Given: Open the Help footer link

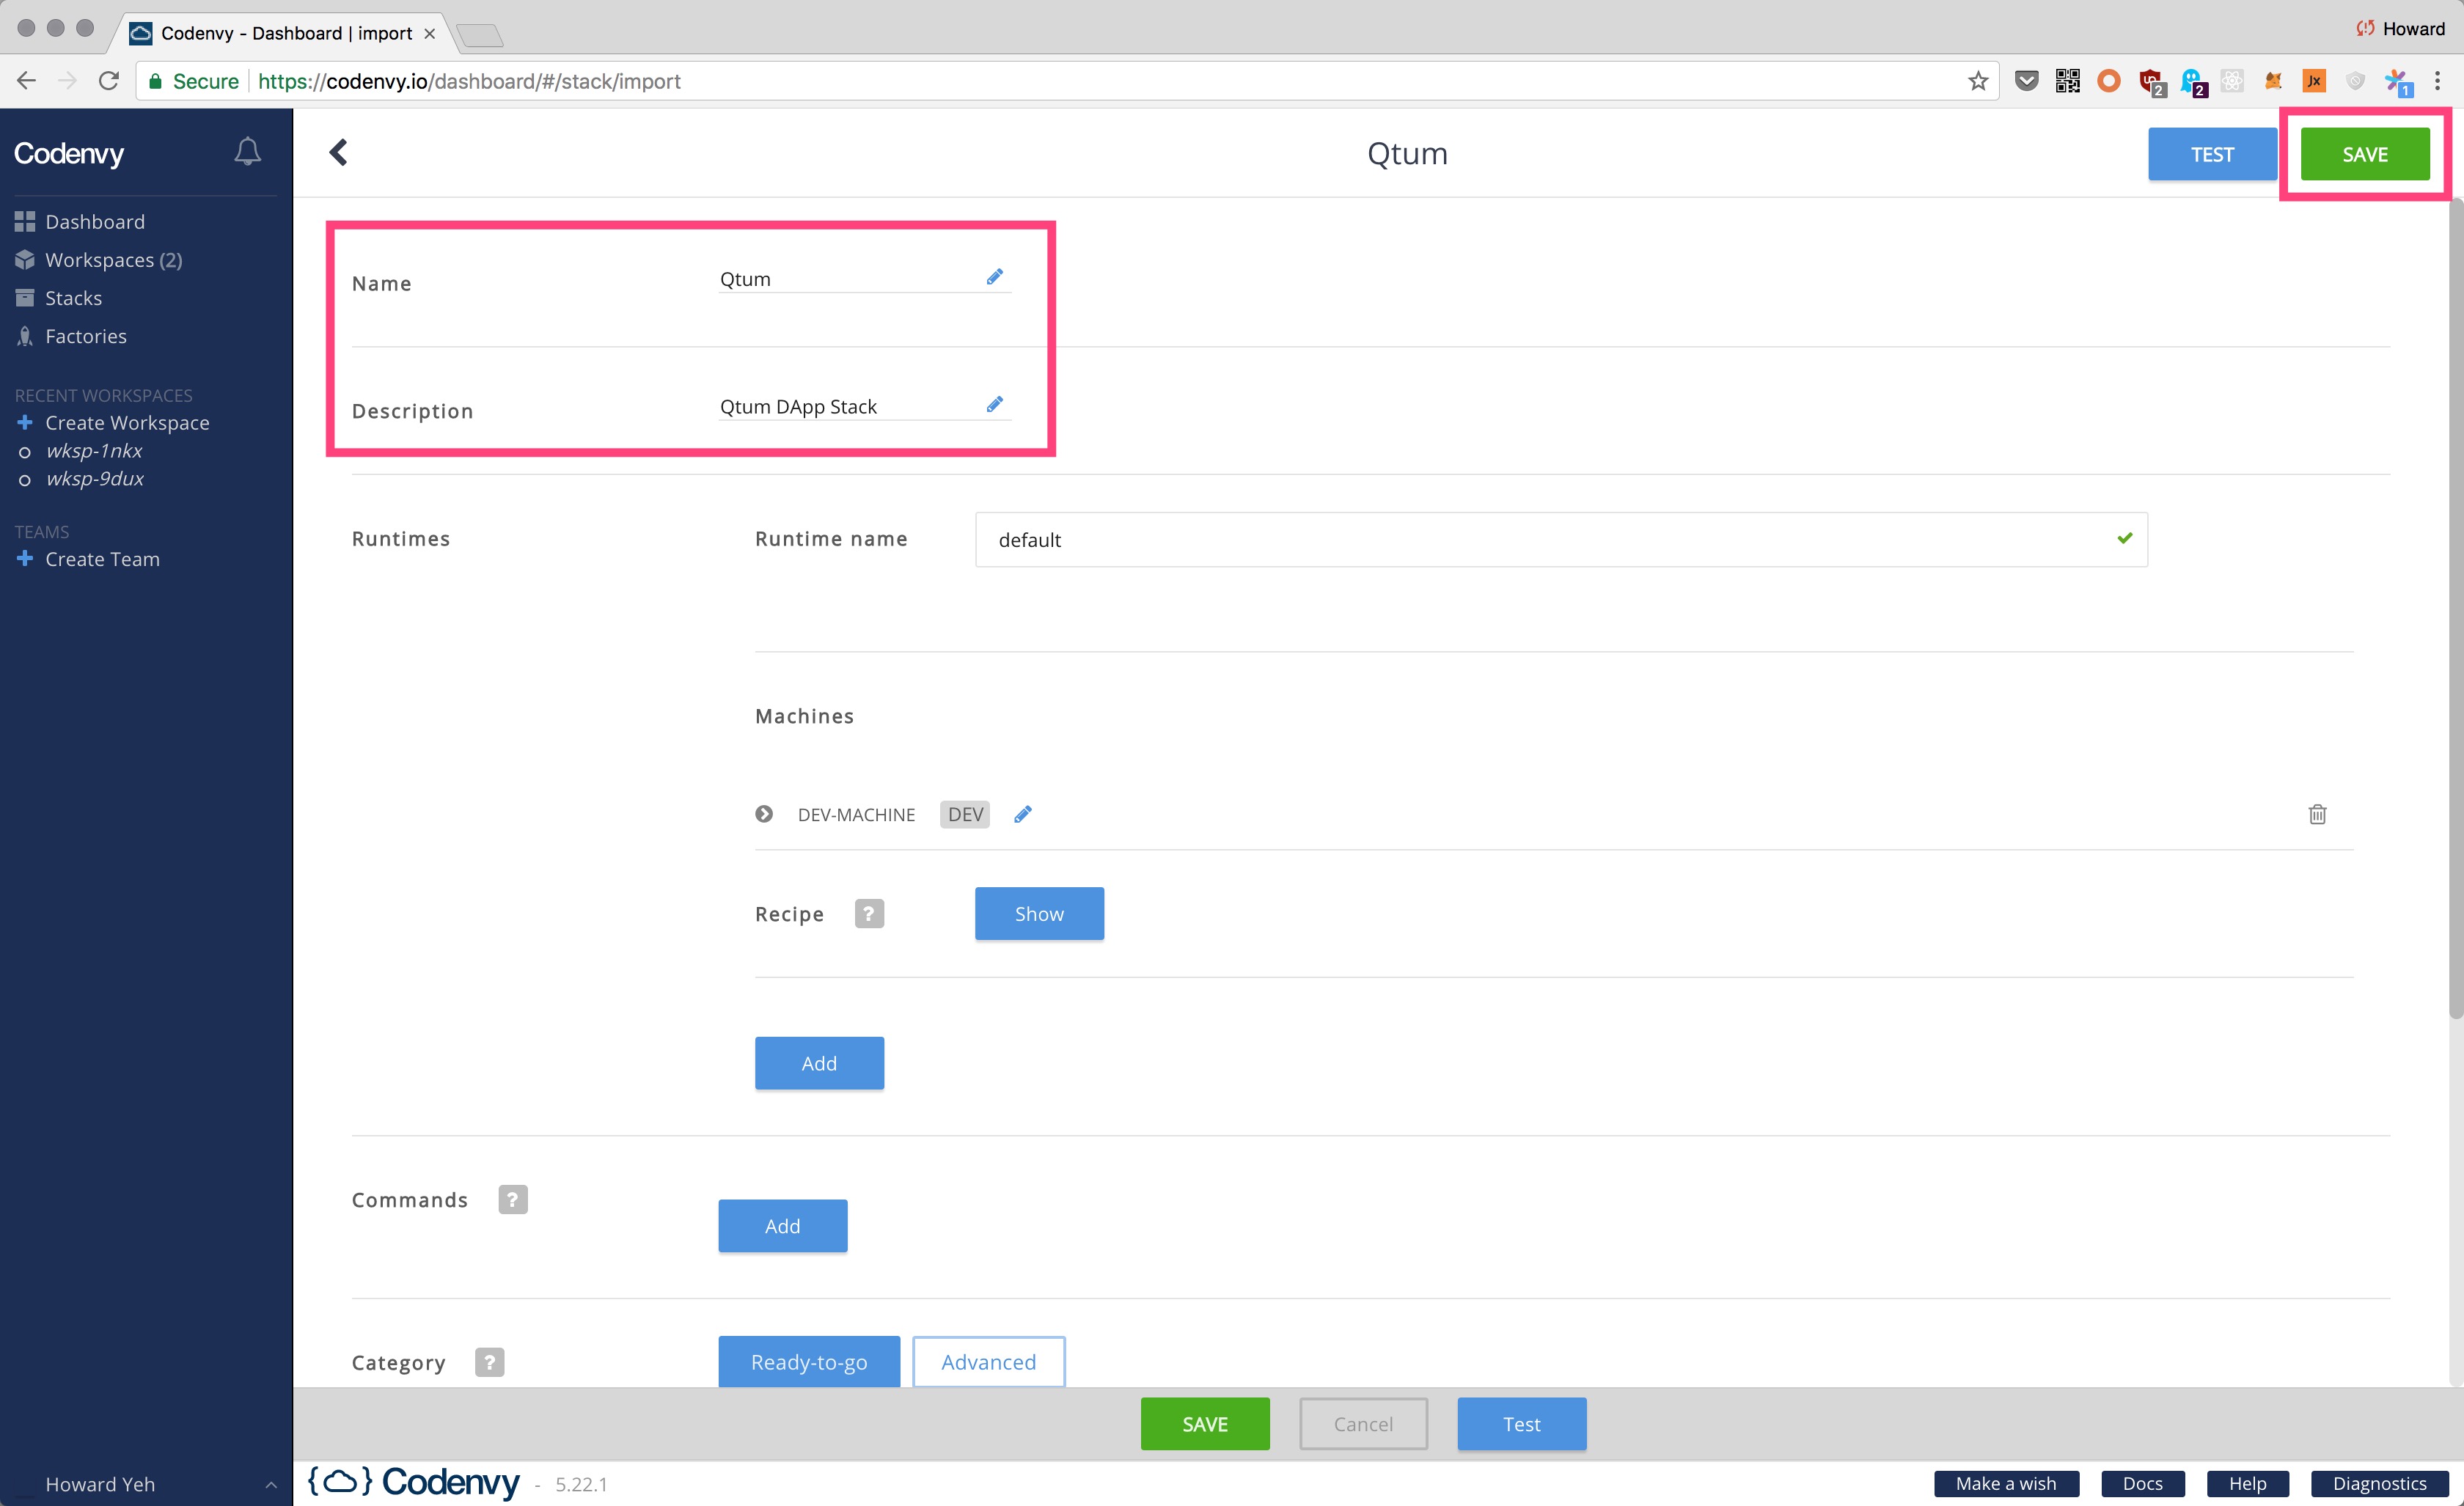Looking at the screenshot, I should [2247, 1483].
